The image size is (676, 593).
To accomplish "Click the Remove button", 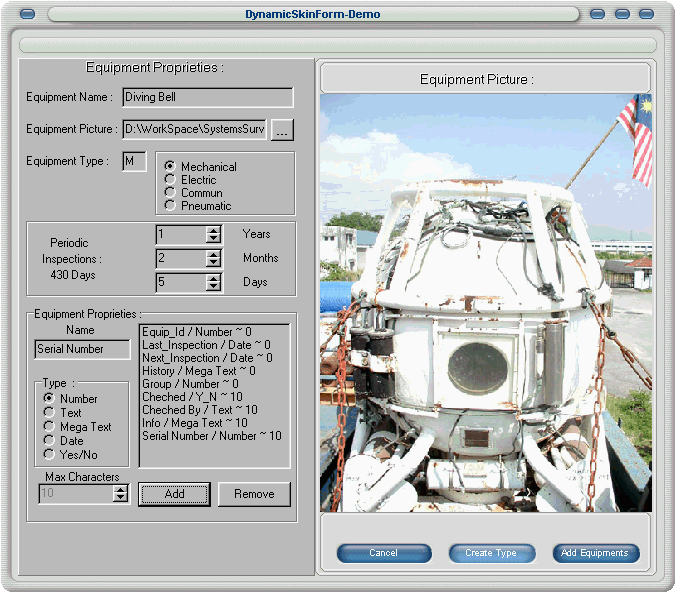I will pyautogui.click(x=254, y=494).
